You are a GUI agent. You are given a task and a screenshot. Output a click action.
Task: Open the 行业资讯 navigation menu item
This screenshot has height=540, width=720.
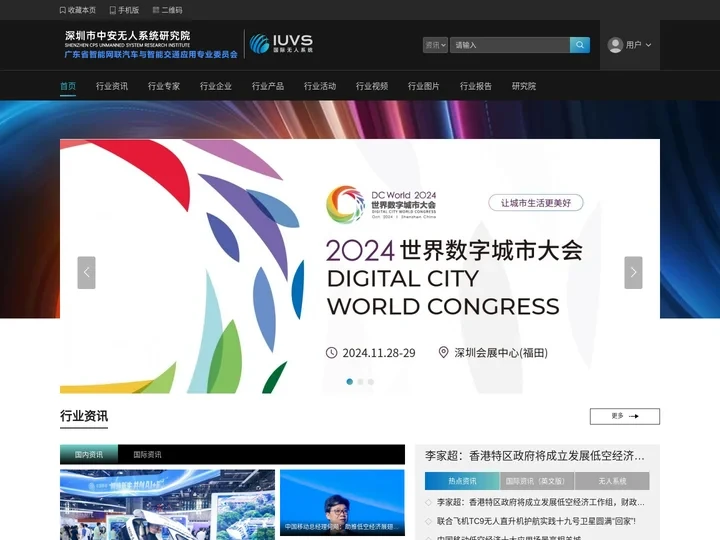(x=112, y=86)
